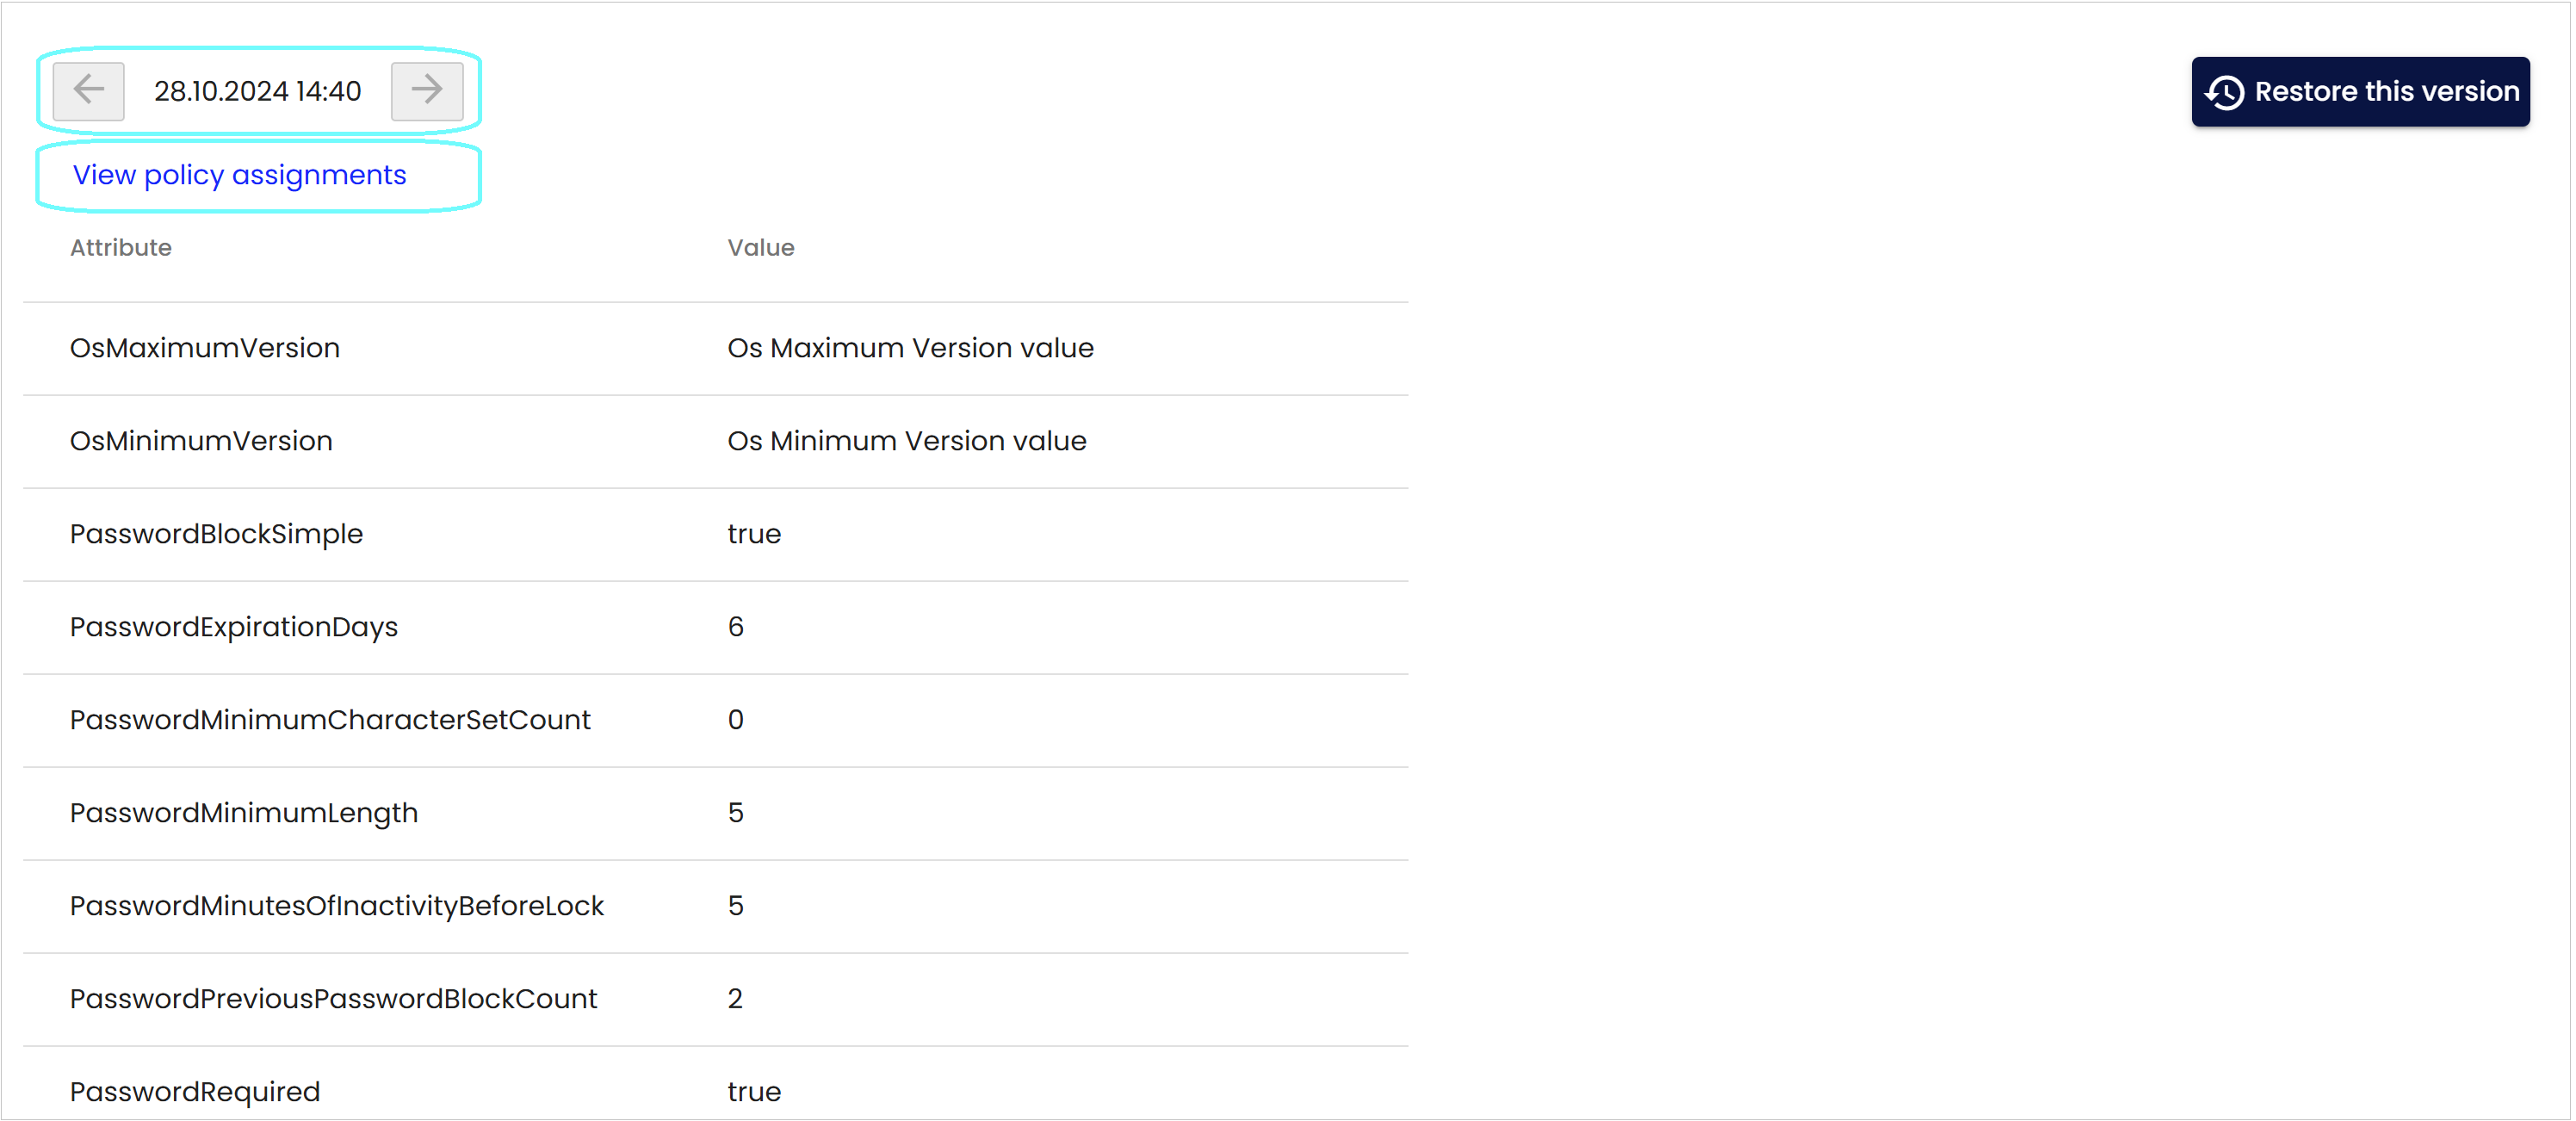Select the OsMaximumVersion attribute row
This screenshot has width=2576, height=1121.
(x=716, y=349)
